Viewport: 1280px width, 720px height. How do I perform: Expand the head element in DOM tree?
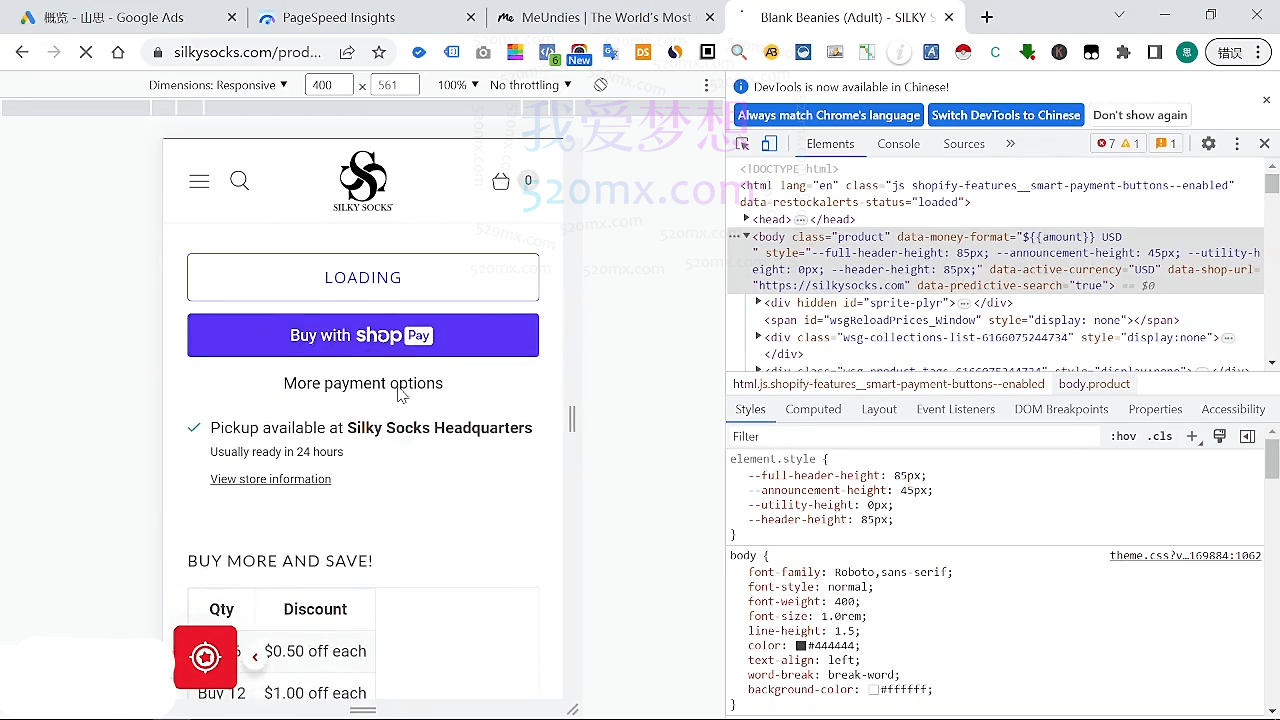point(746,219)
